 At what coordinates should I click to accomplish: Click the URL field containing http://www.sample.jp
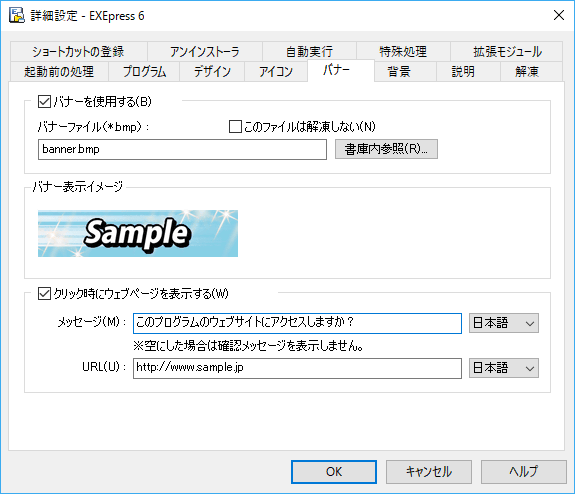coord(297,368)
